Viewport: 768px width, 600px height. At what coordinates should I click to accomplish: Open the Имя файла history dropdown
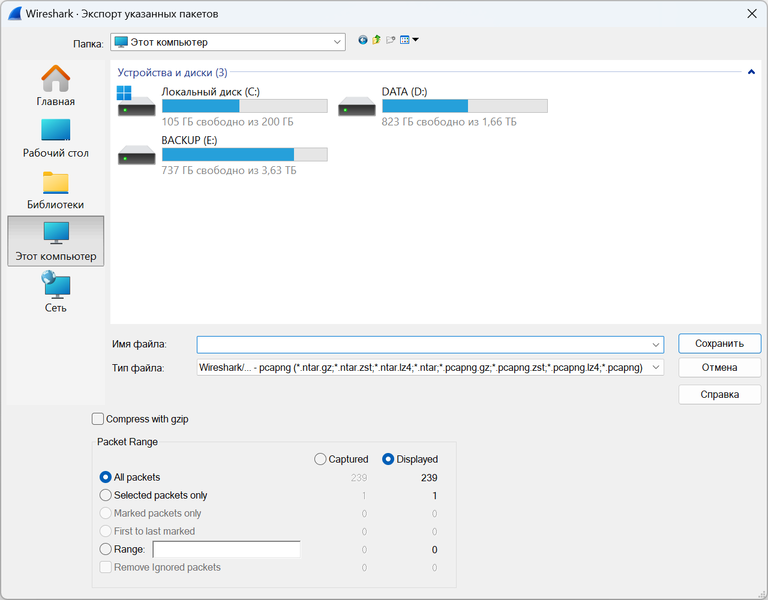pos(655,345)
